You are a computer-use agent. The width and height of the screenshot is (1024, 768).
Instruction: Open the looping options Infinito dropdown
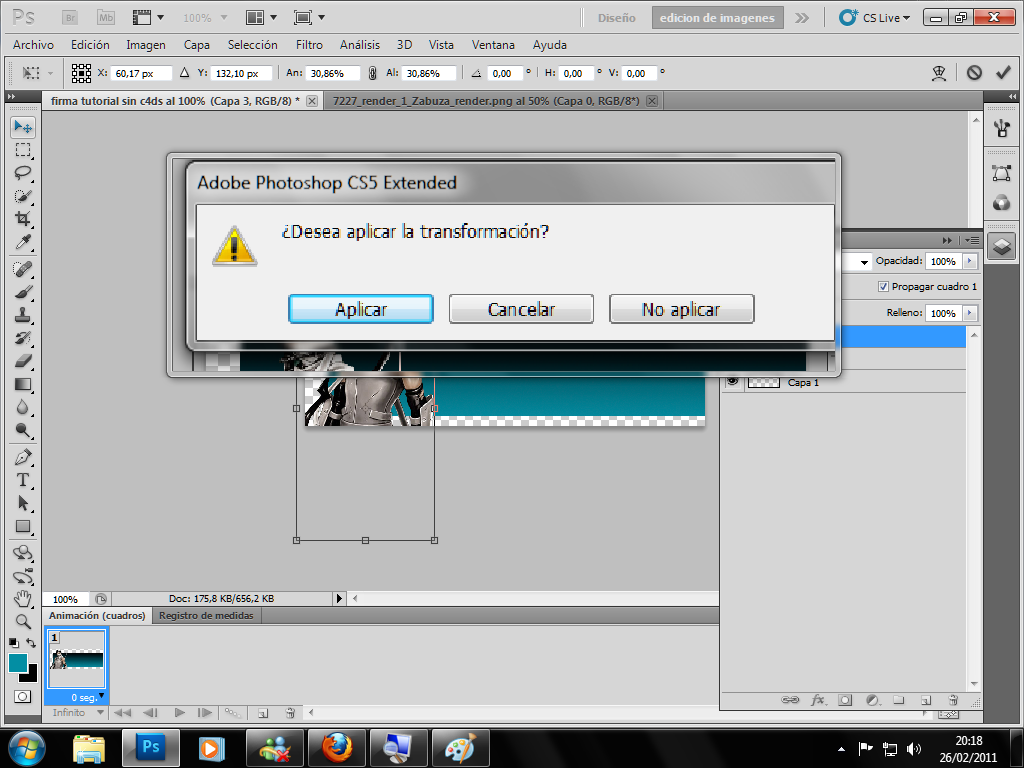coord(78,712)
